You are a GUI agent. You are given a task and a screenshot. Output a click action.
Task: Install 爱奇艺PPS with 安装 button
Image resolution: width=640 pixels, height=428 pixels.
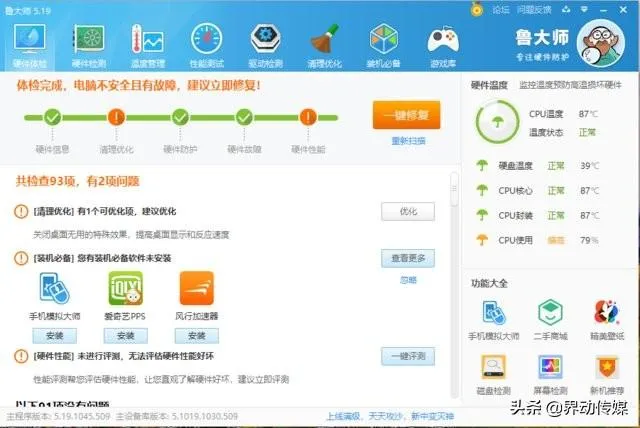pyautogui.click(x=126, y=336)
